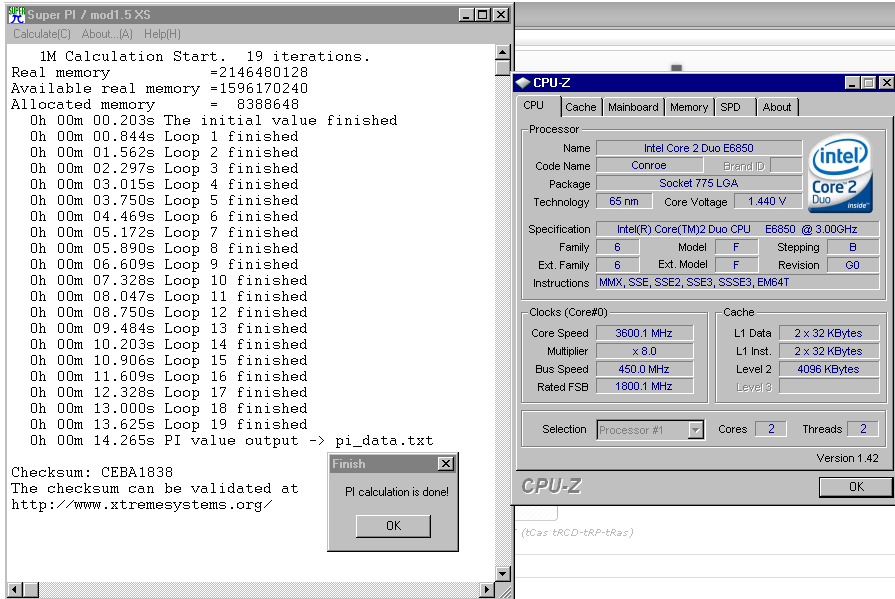Click the L1 Inst. cache value field

coord(828,351)
